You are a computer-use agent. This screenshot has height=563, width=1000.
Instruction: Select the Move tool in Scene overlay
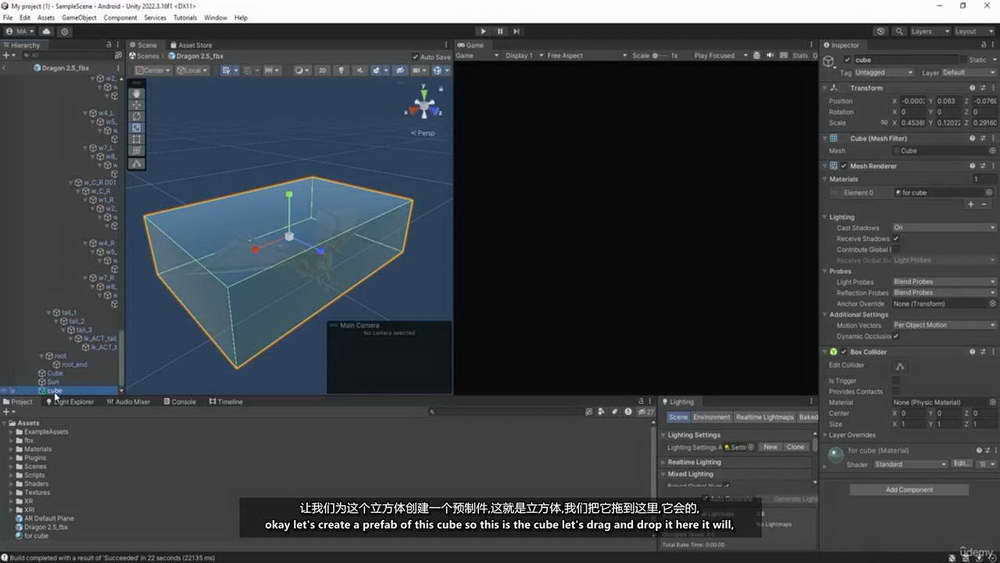tap(136, 105)
